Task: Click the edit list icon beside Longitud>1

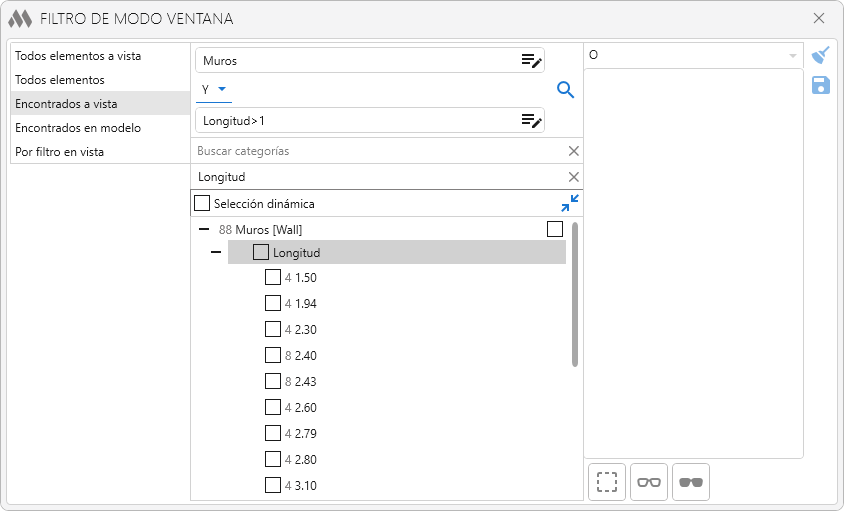Action: (531, 121)
